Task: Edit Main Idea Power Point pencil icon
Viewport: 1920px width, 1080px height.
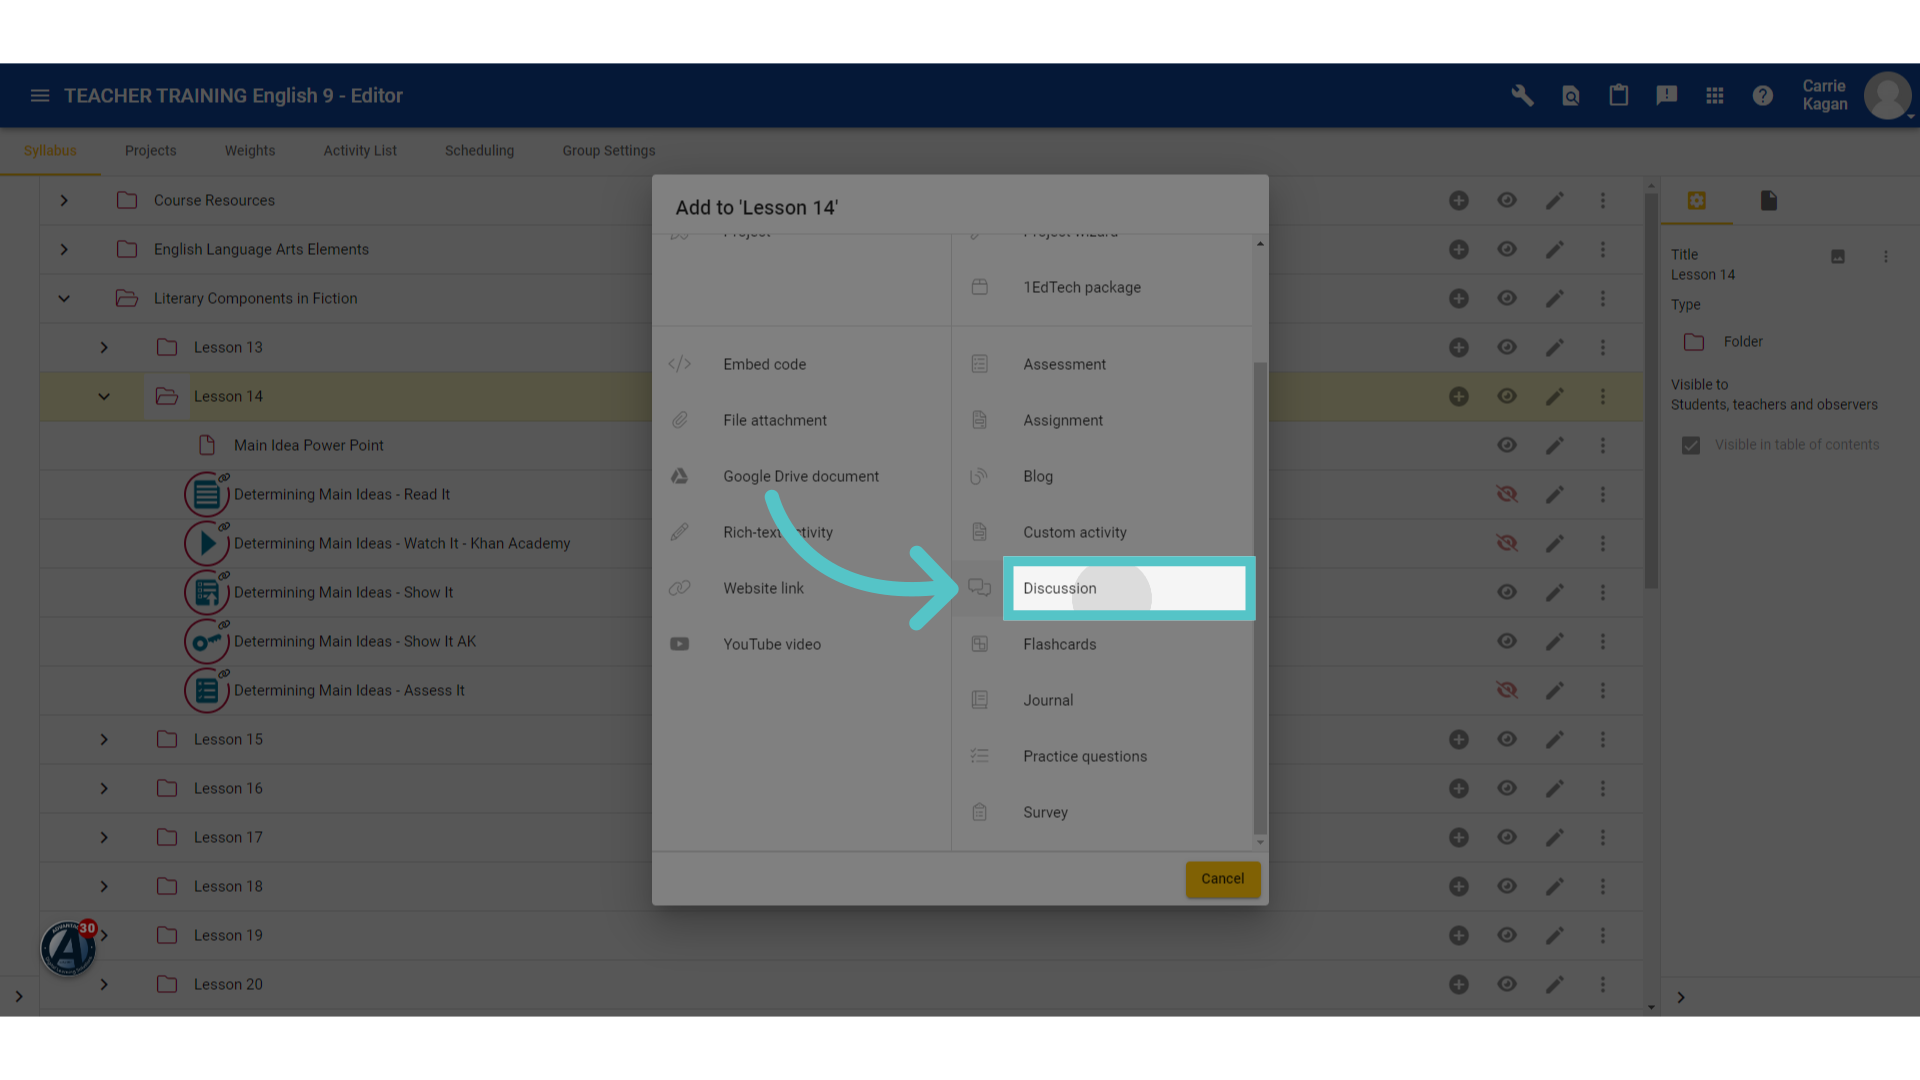Action: (1554, 445)
